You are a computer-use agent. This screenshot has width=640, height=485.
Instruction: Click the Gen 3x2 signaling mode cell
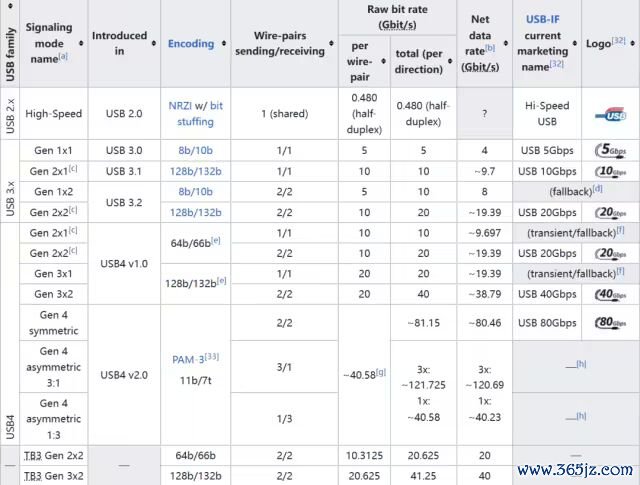point(53,294)
